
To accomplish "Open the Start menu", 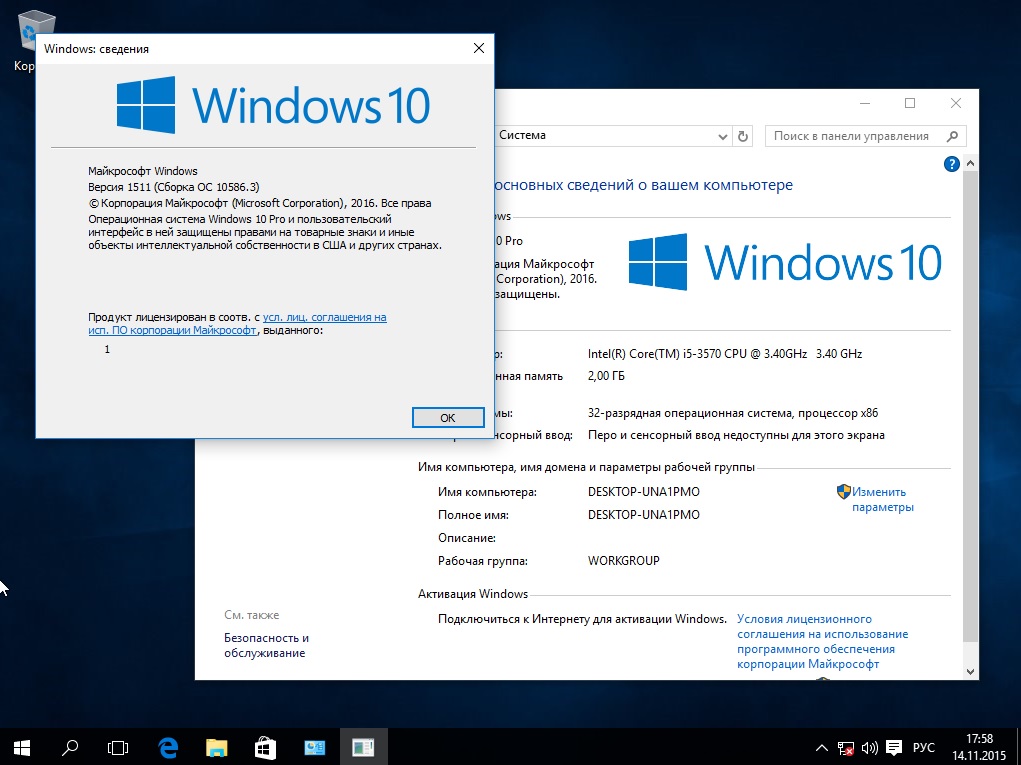I will click(21, 747).
